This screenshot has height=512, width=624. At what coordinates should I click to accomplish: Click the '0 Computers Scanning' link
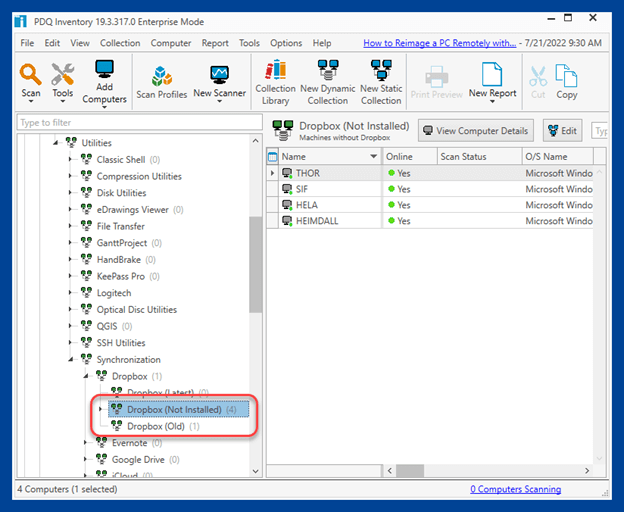515,489
